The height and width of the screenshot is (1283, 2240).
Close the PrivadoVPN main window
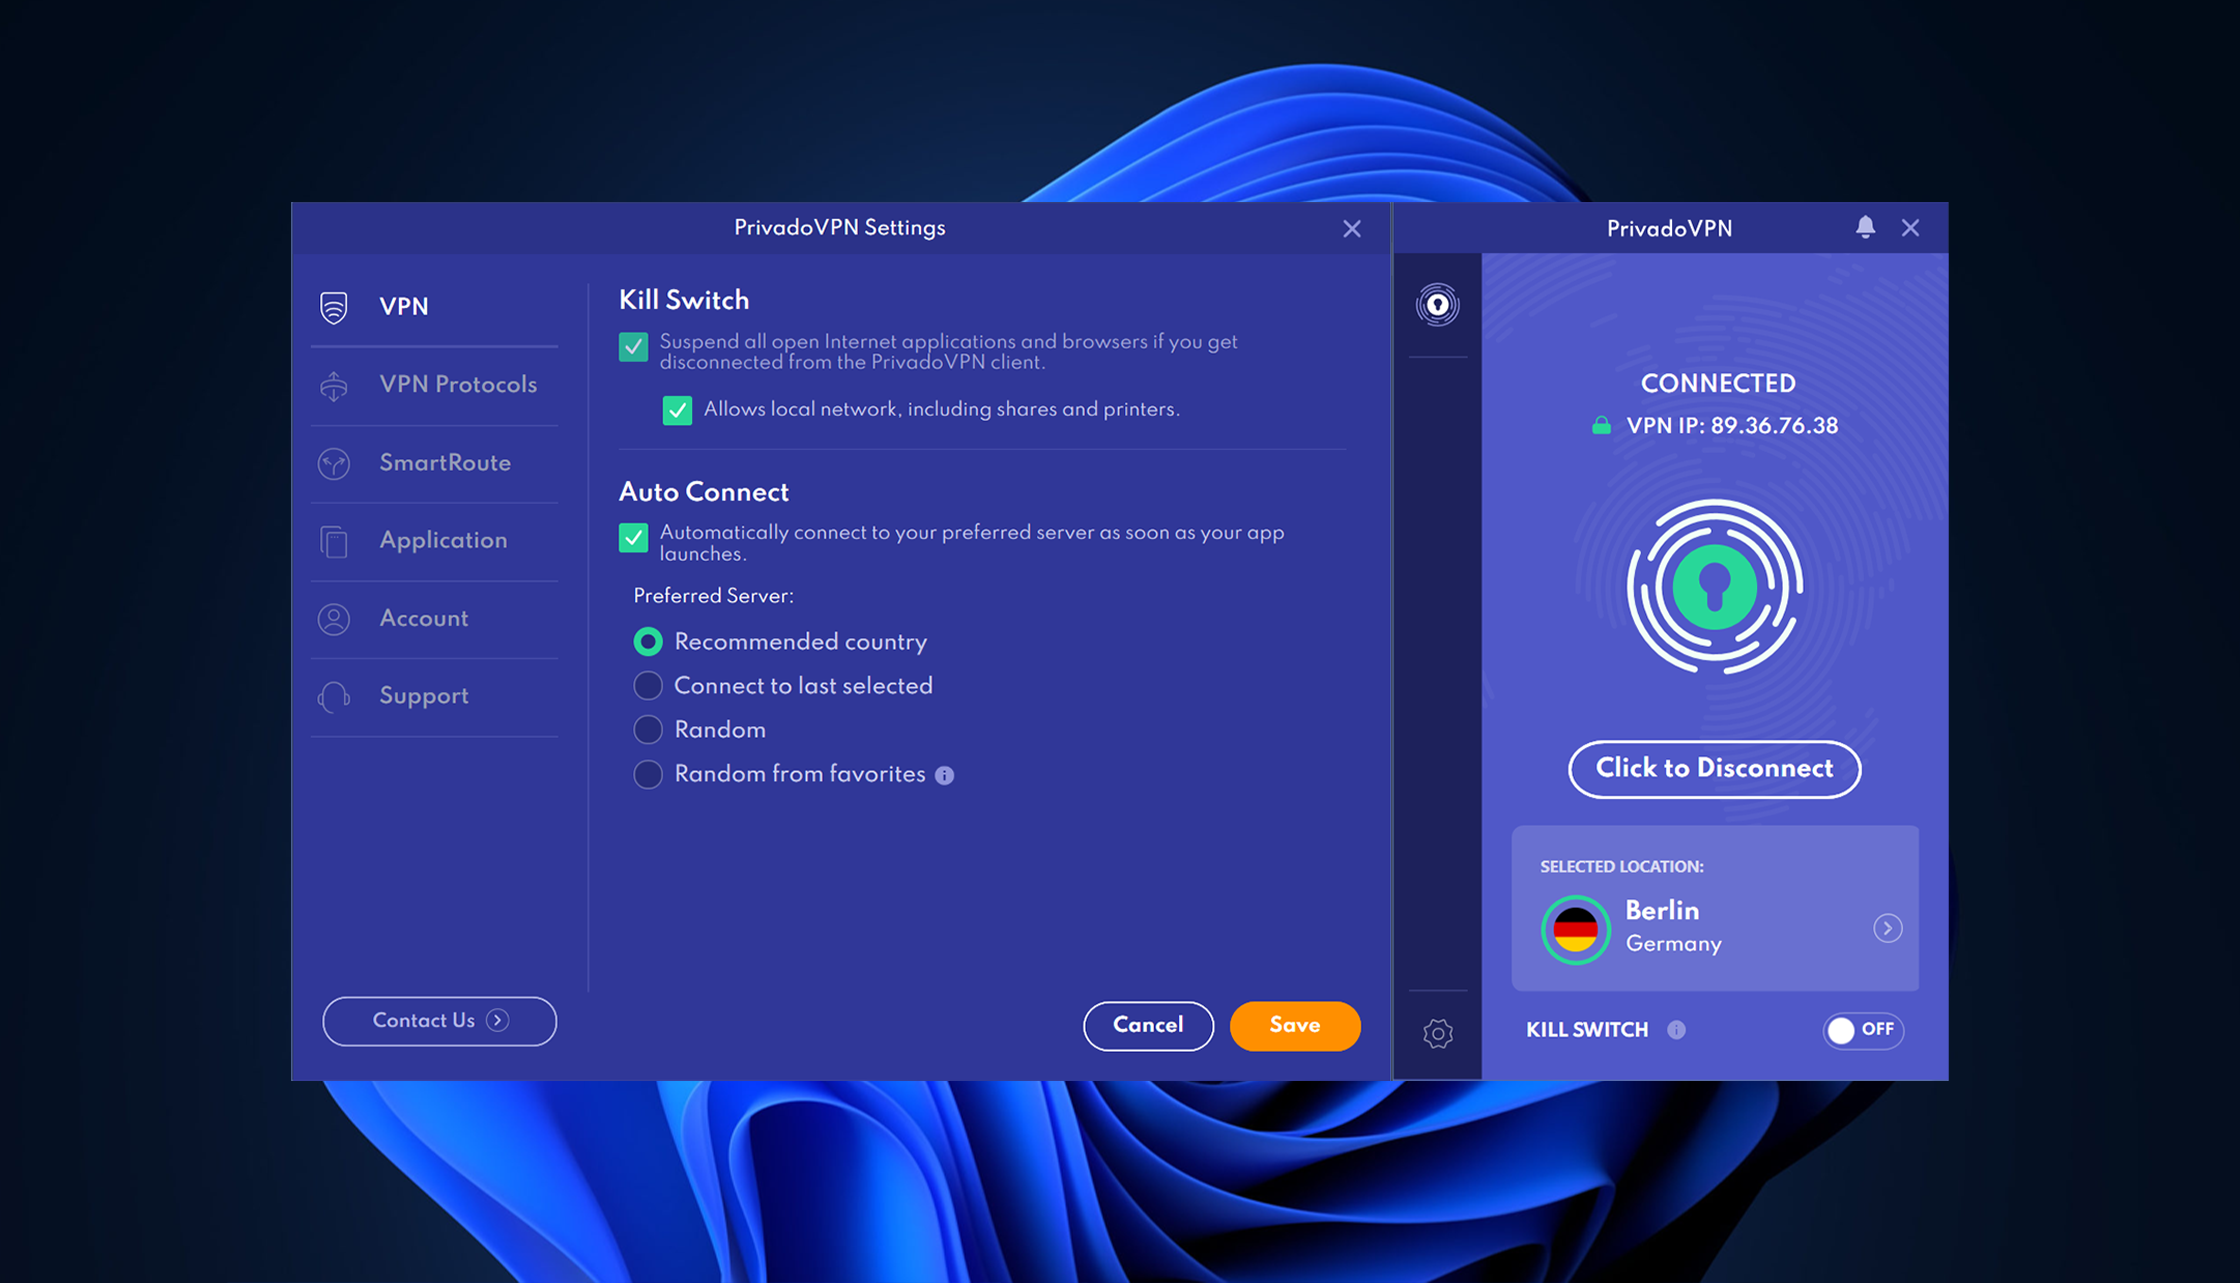[x=1910, y=228]
